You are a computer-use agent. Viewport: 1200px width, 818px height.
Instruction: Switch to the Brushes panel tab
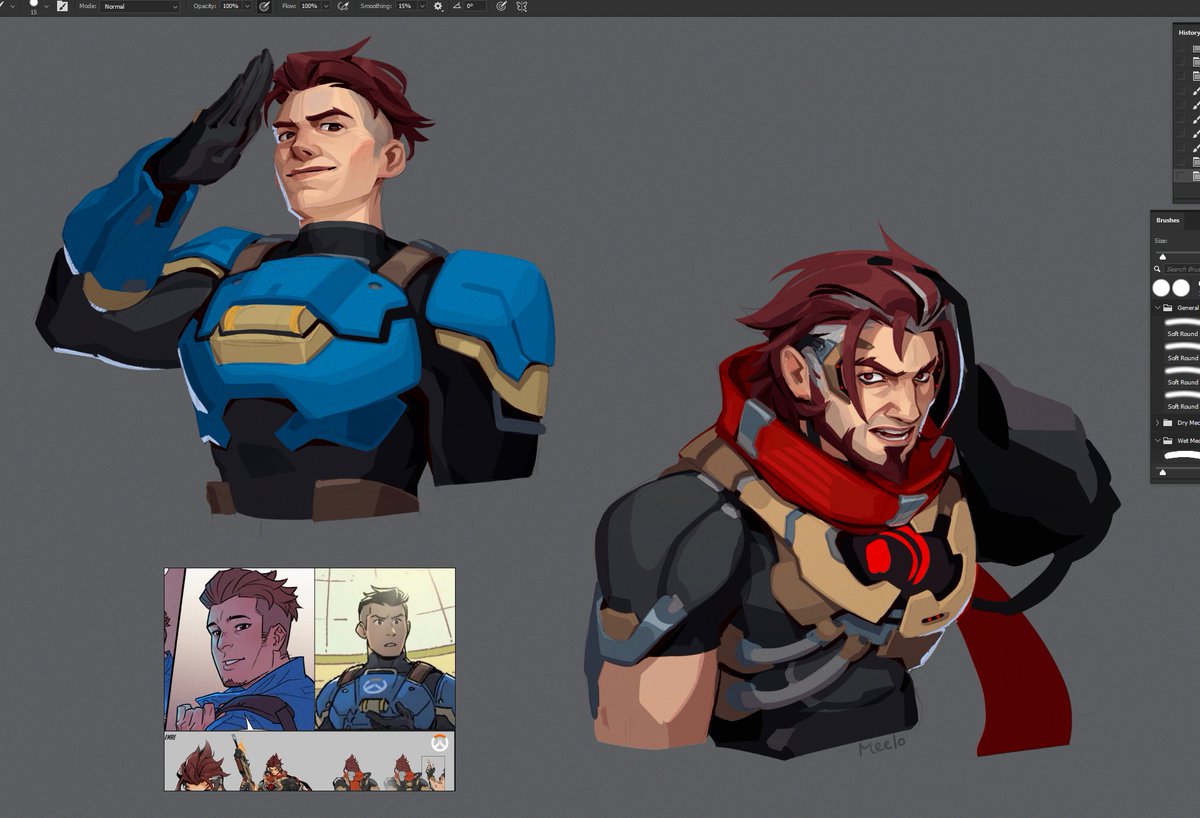coord(1168,220)
